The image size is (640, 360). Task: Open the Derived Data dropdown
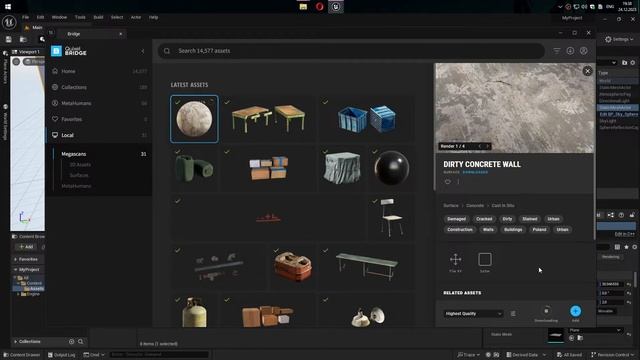pos(526,355)
